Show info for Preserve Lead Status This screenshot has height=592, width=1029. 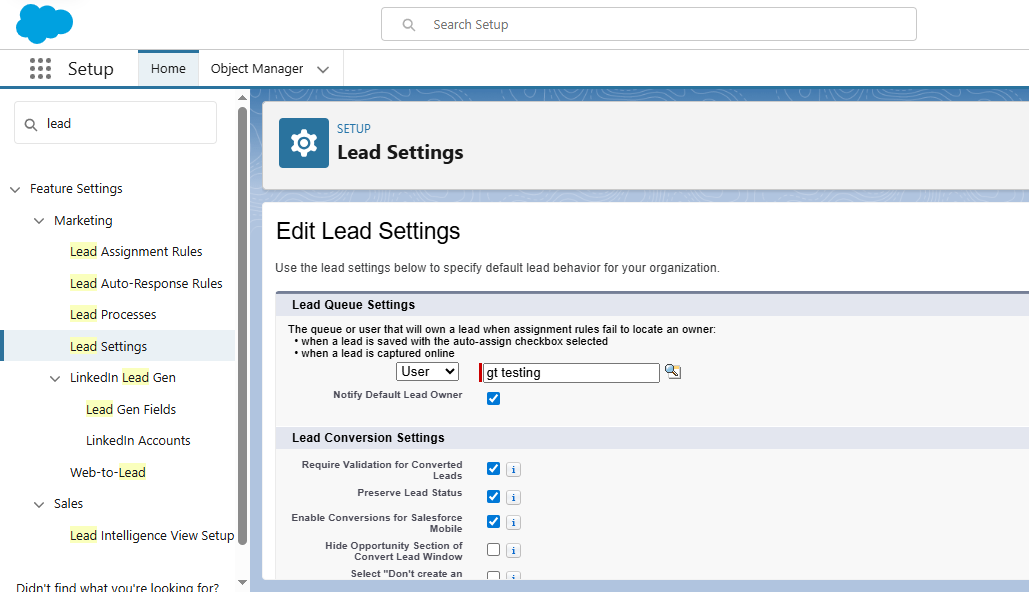click(513, 497)
